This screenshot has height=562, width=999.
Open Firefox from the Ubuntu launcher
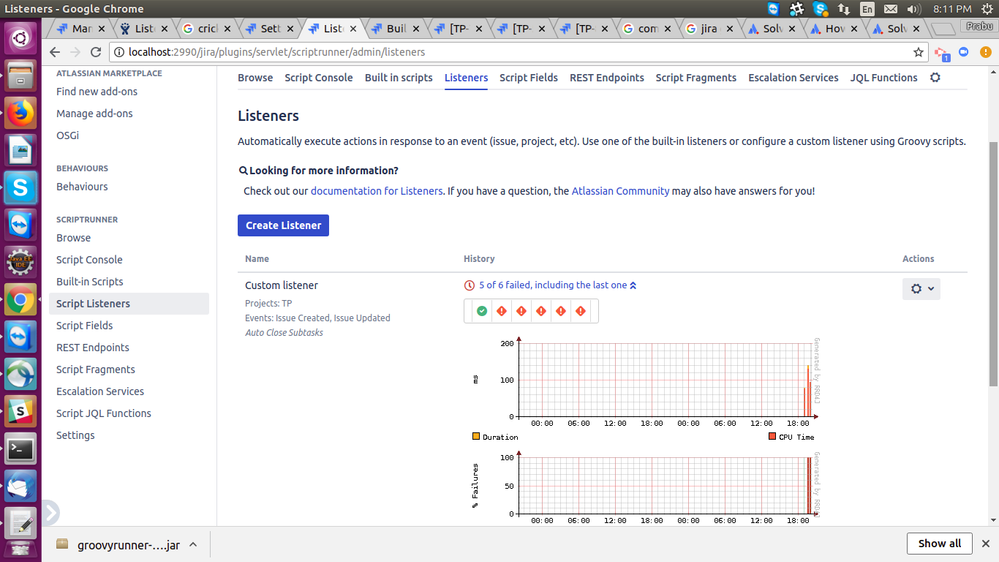[20, 113]
